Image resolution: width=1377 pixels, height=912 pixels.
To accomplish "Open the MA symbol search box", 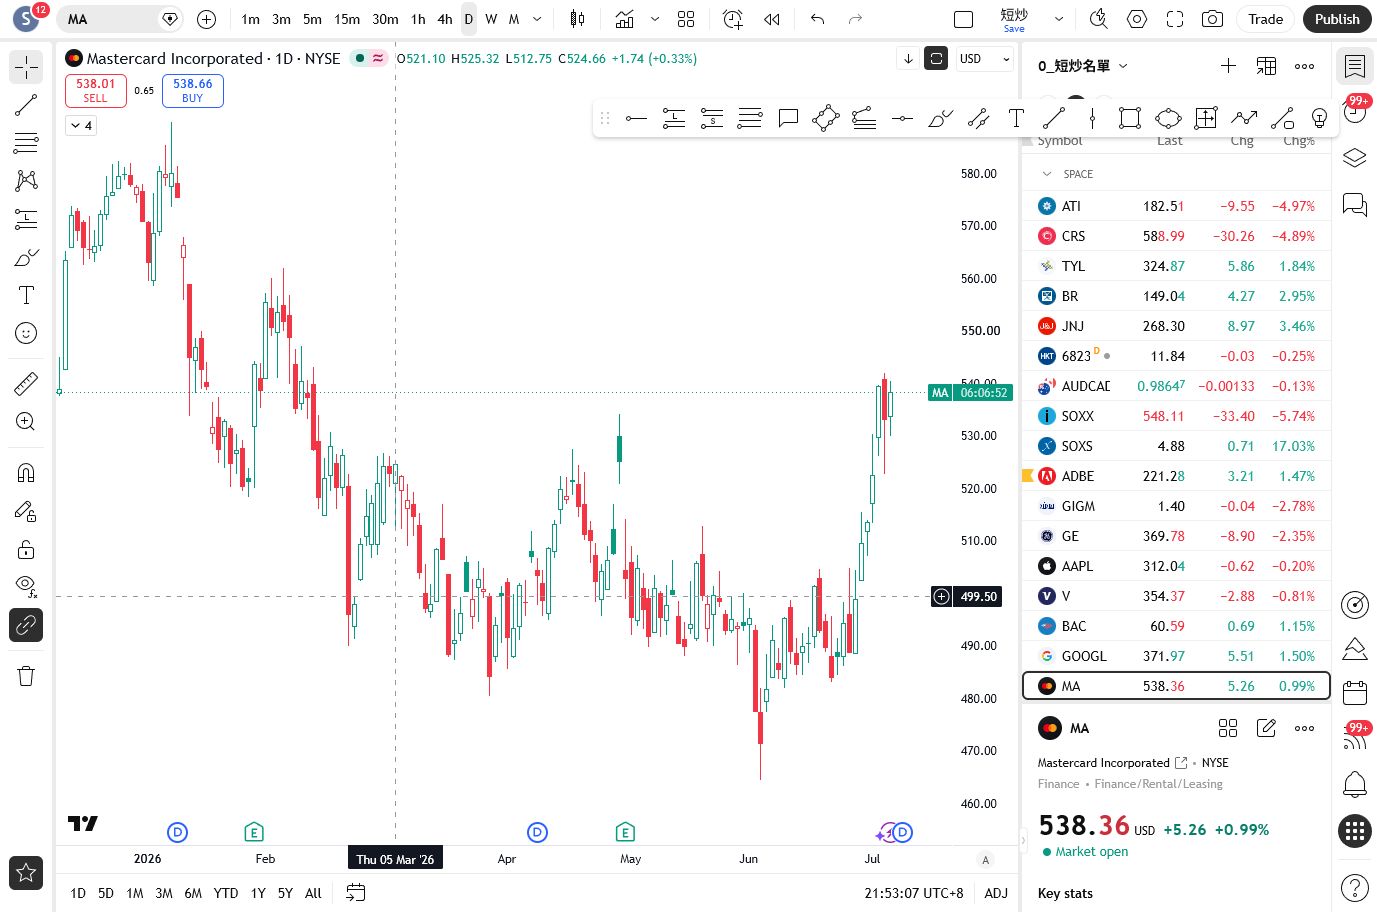I will point(118,19).
